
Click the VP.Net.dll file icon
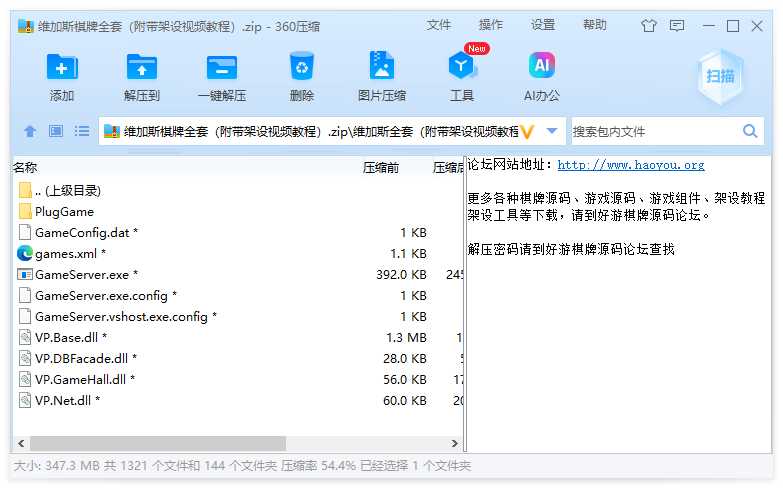pyautogui.click(x=25, y=400)
